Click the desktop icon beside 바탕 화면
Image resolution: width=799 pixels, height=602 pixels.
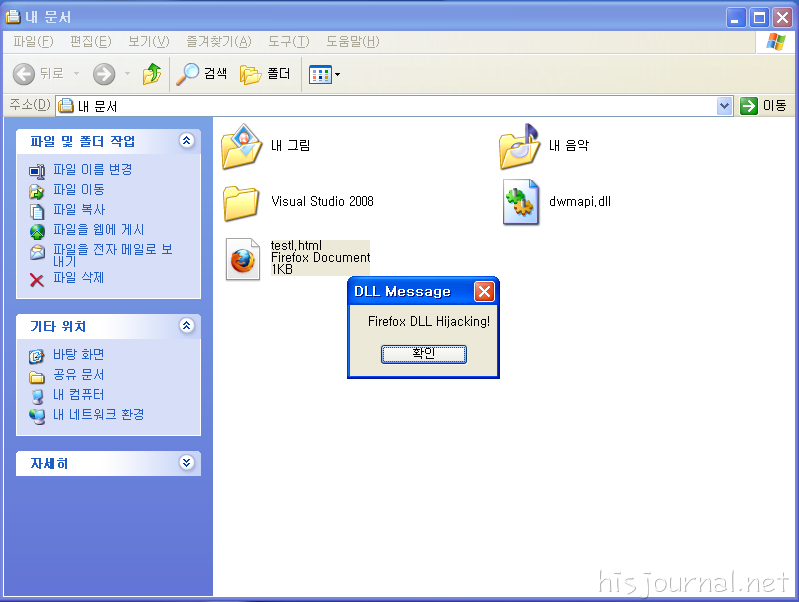(37, 356)
